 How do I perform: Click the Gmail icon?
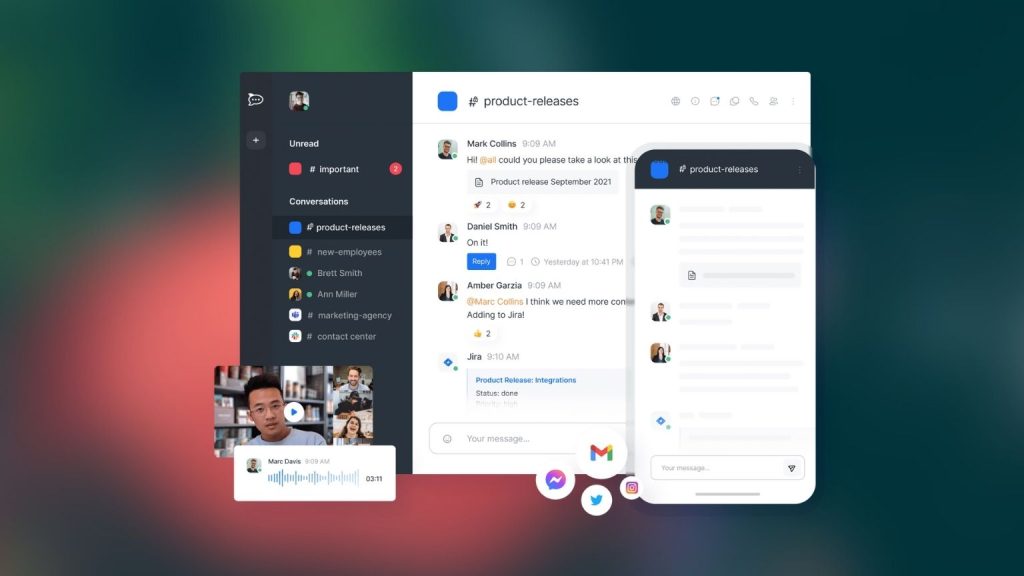601,453
